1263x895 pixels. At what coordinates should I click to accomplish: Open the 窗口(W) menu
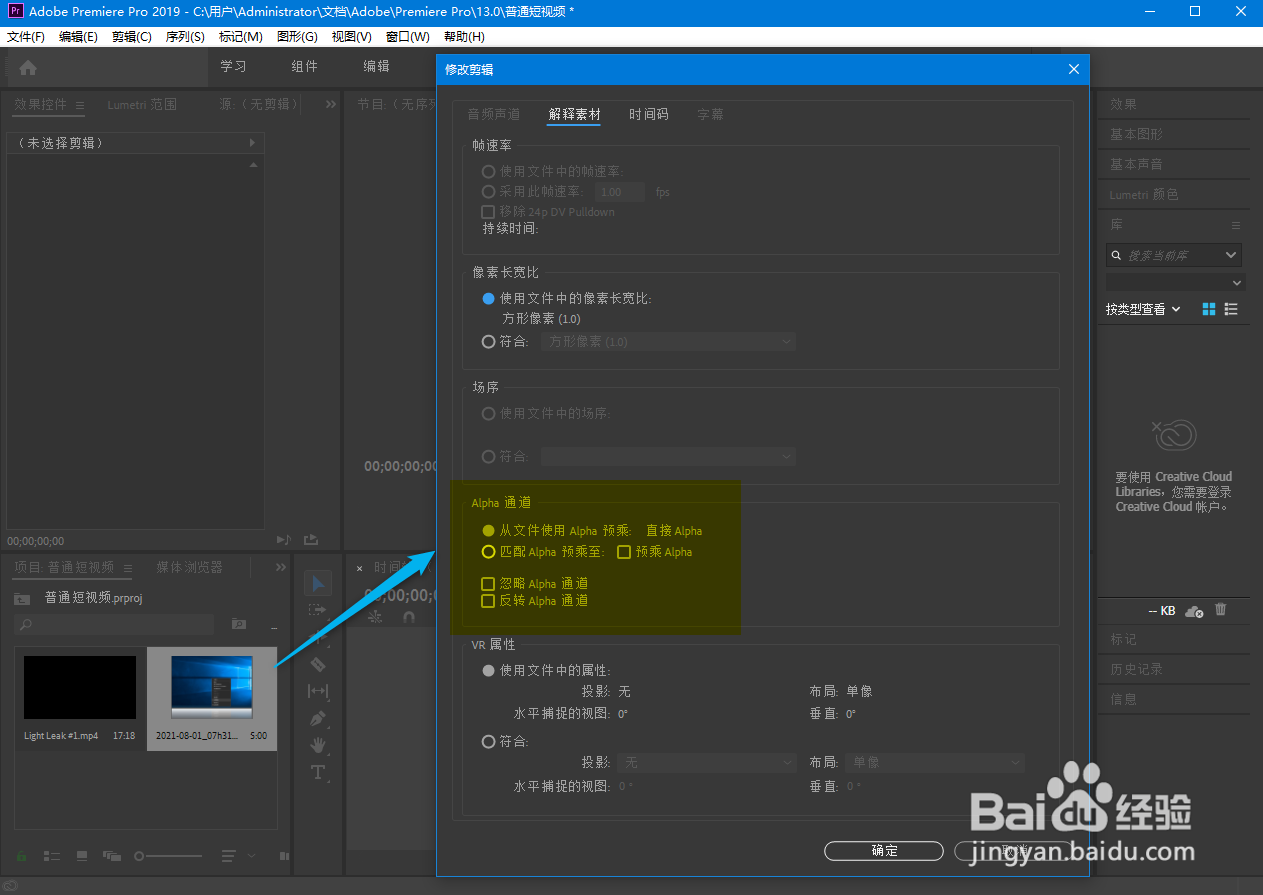[408, 36]
